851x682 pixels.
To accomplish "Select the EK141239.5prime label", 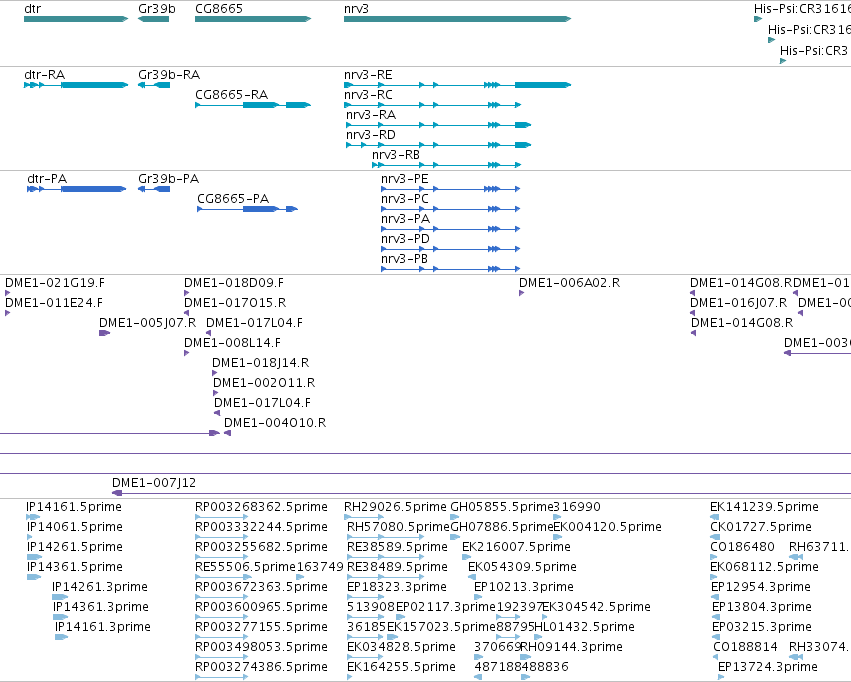I will coord(764,507).
